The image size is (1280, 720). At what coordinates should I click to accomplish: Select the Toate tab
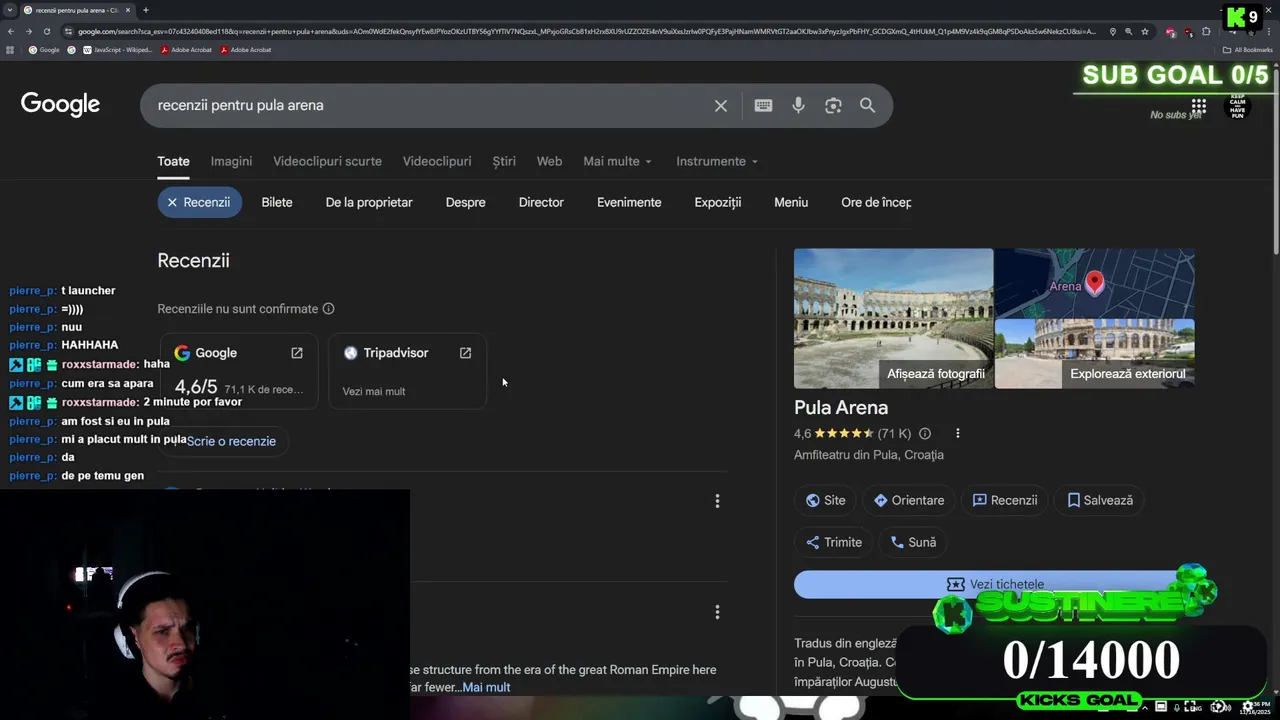coord(173,161)
